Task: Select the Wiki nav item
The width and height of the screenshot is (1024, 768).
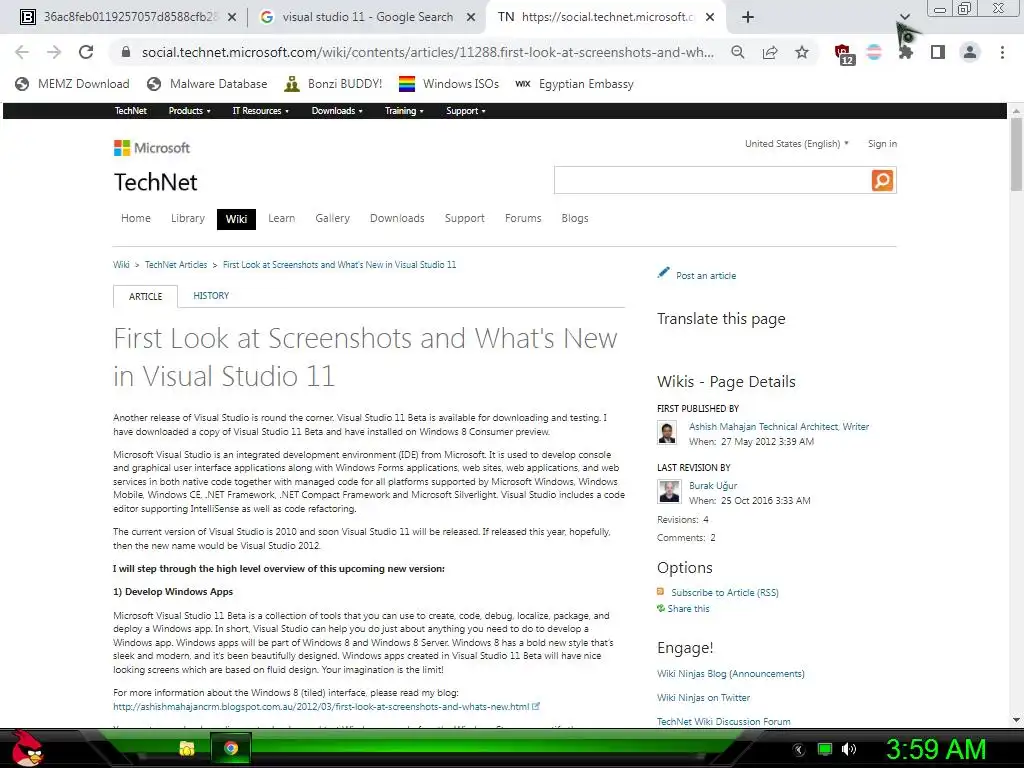Action: point(236,219)
